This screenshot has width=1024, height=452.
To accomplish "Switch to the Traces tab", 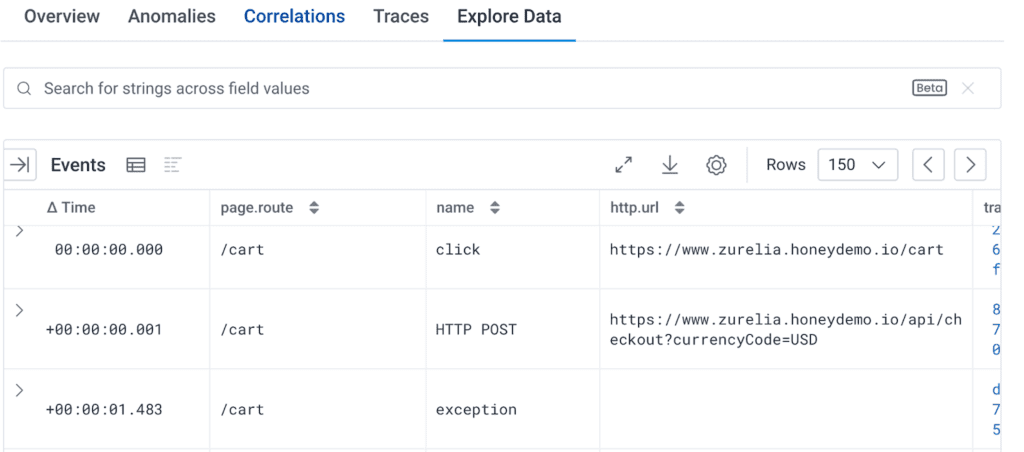I will tap(401, 17).
